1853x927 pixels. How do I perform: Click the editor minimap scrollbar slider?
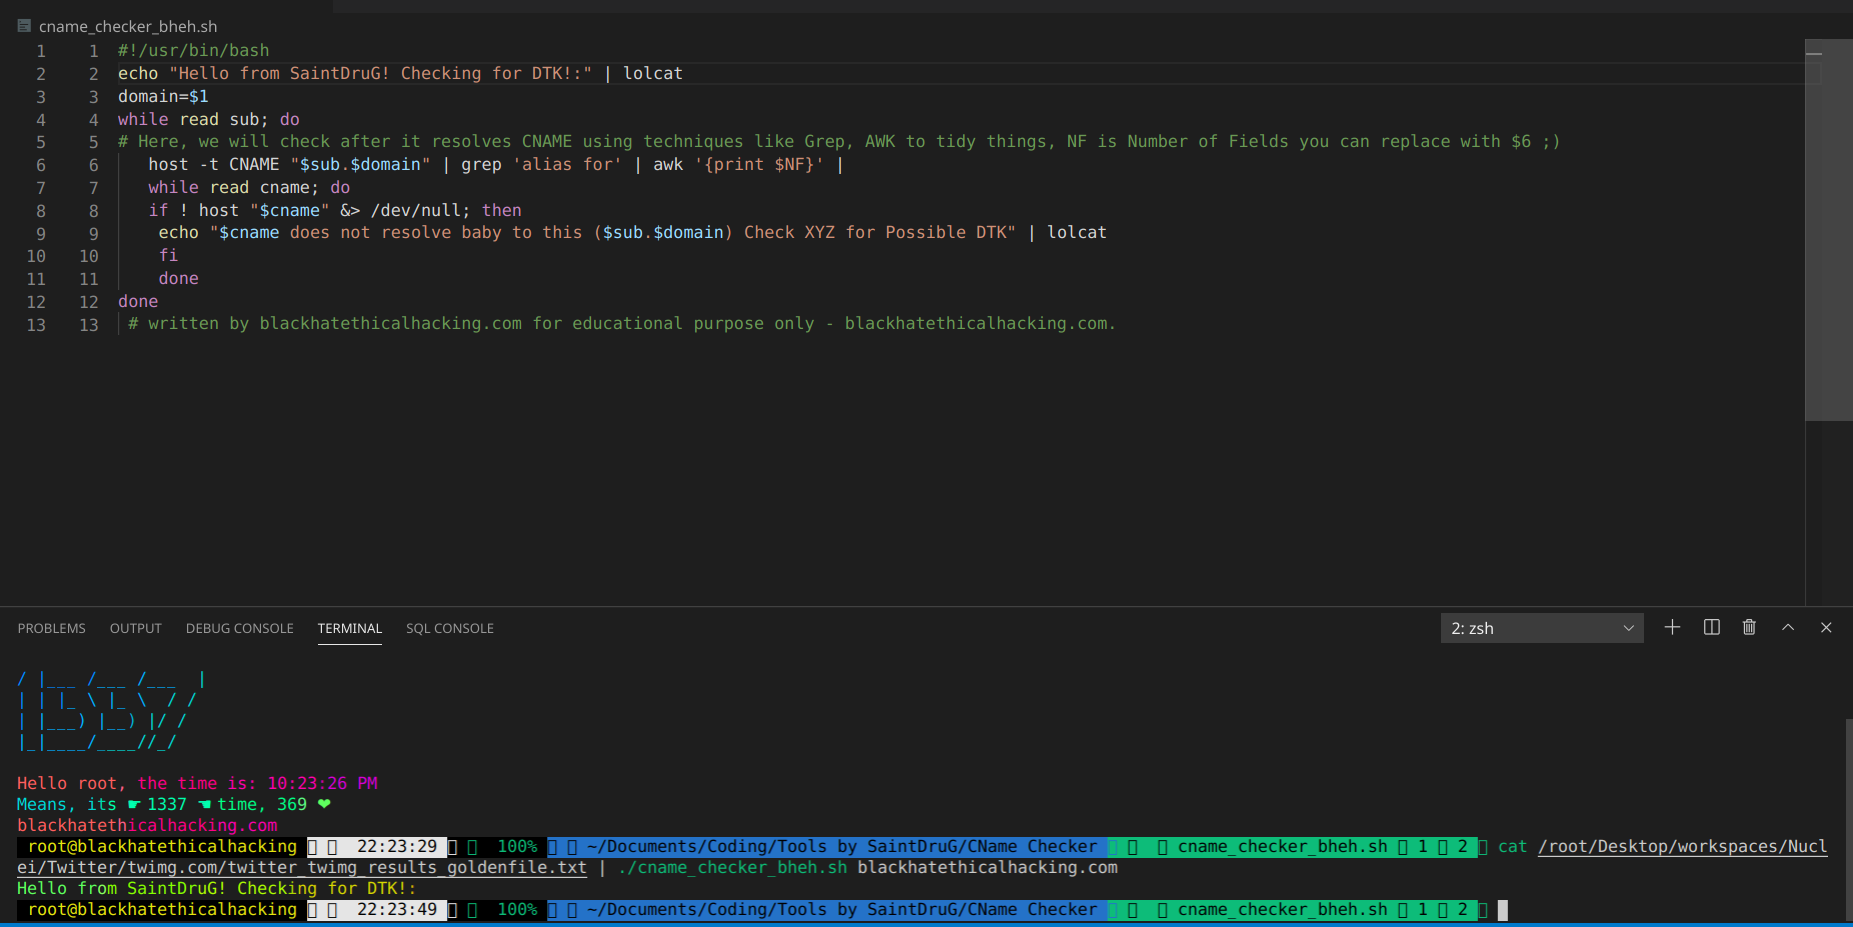[x=1828, y=230]
